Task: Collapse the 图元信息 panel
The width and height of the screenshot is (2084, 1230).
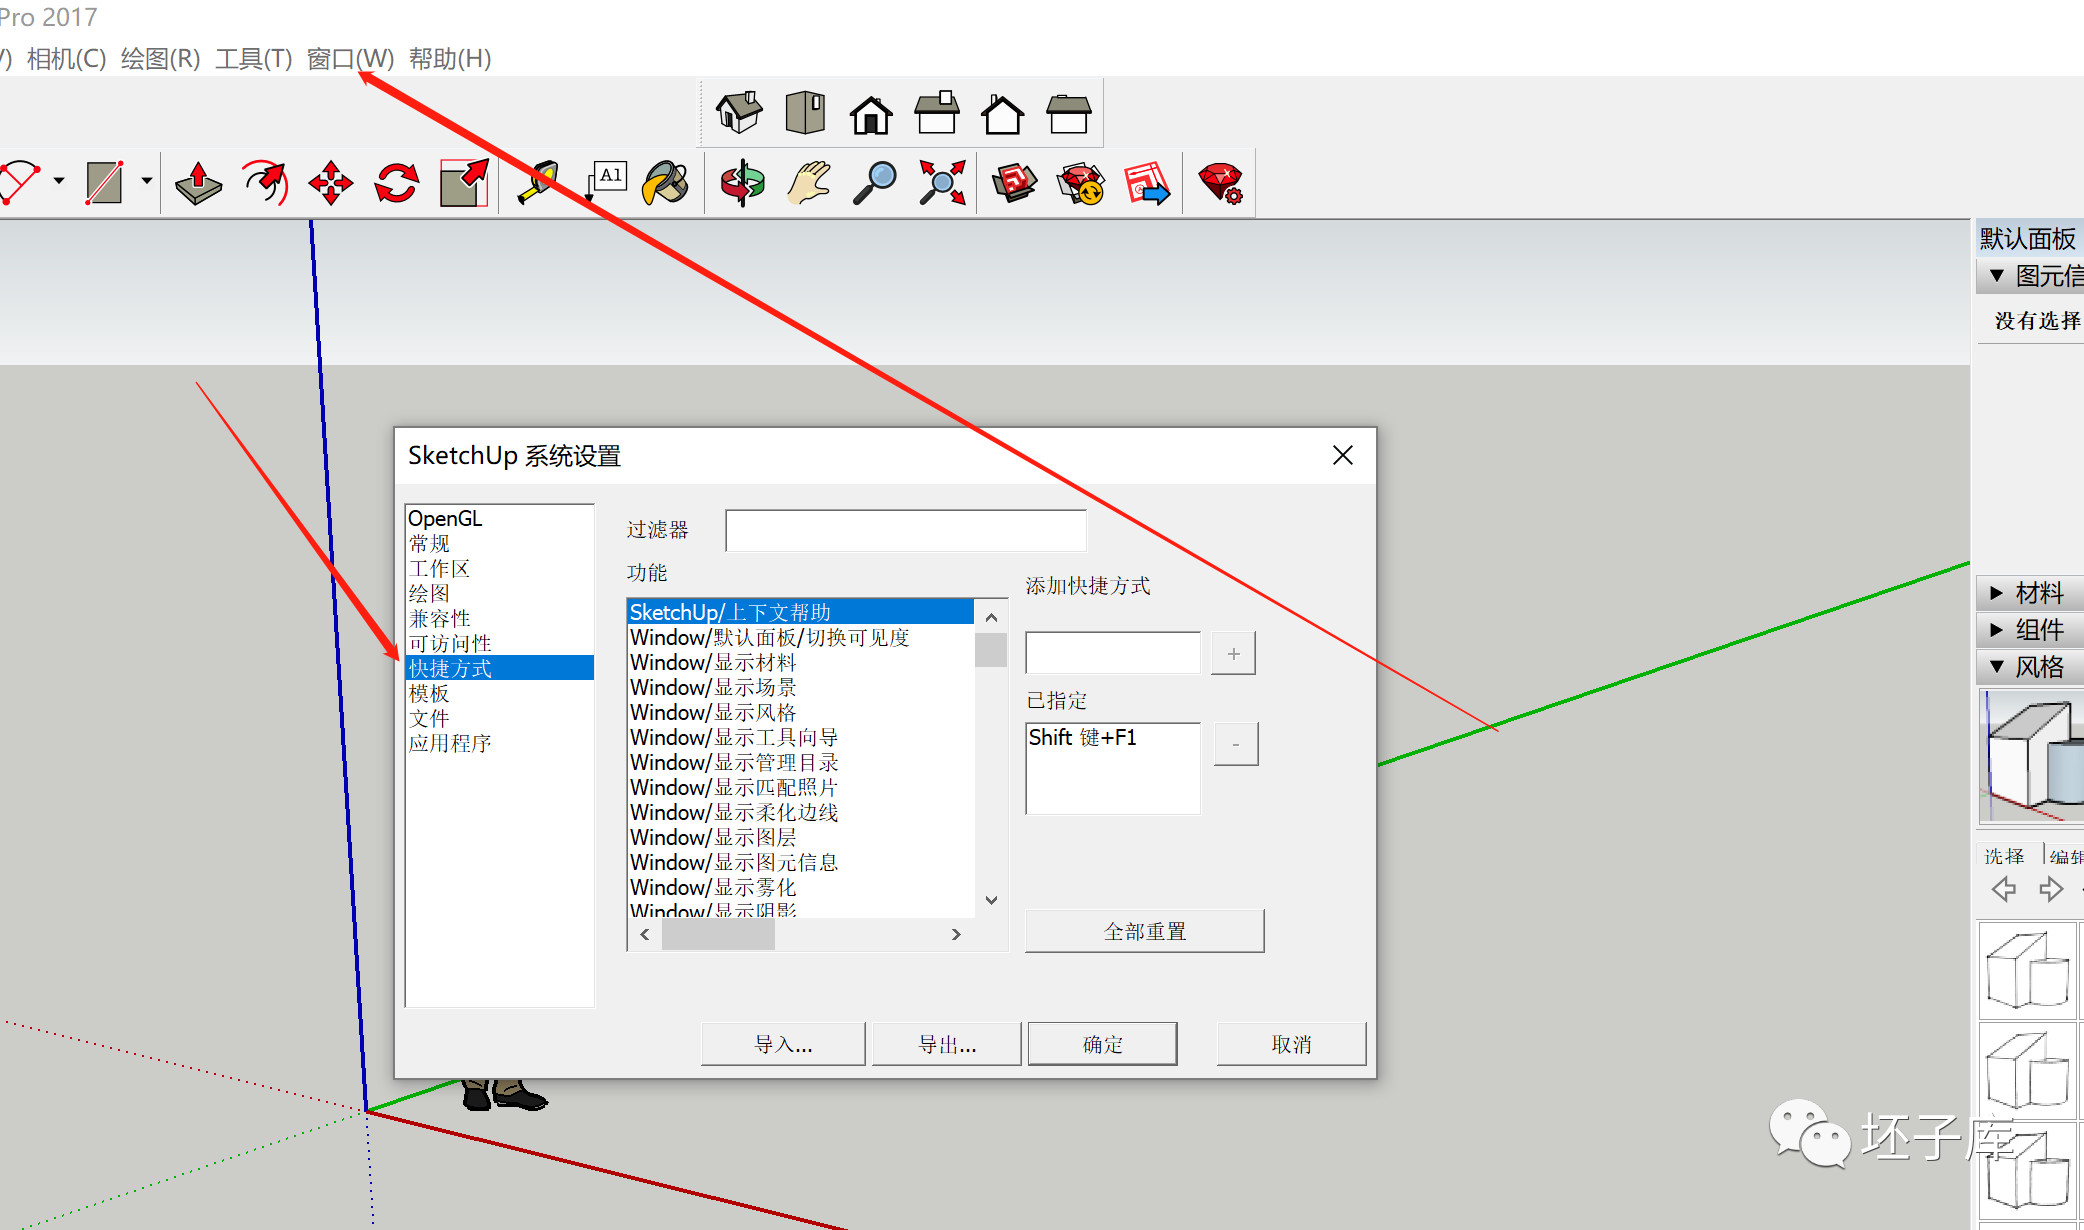Action: pyautogui.click(x=2030, y=276)
